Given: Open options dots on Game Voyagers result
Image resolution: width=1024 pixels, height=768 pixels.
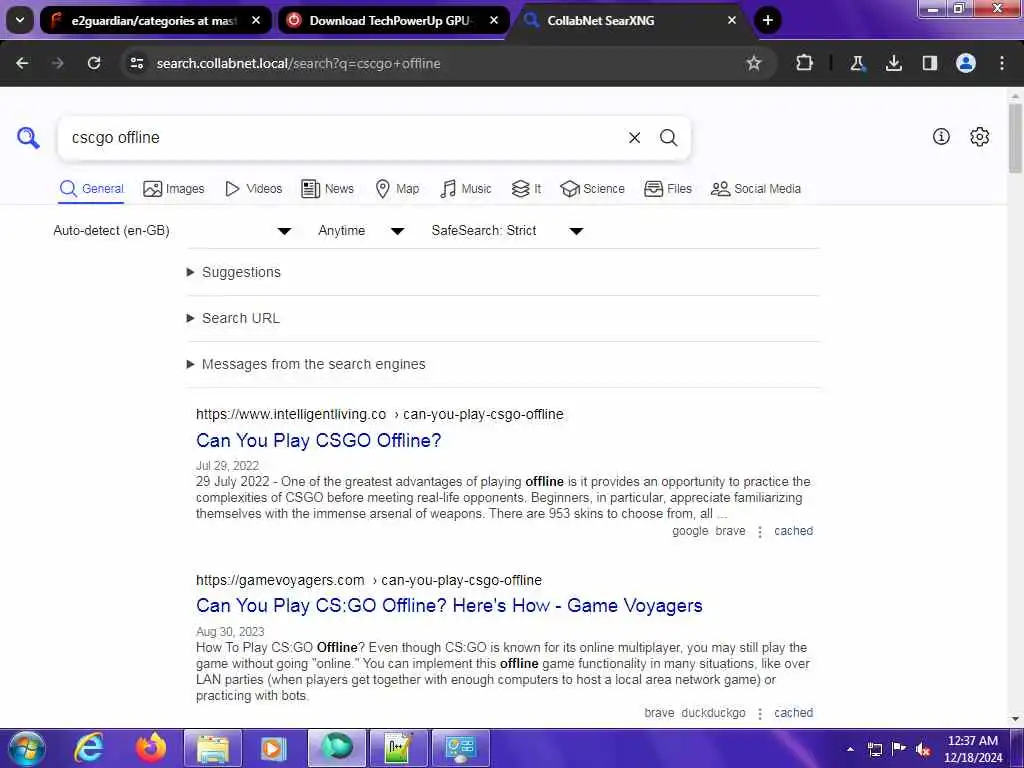Looking at the screenshot, I should [x=760, y=714].
